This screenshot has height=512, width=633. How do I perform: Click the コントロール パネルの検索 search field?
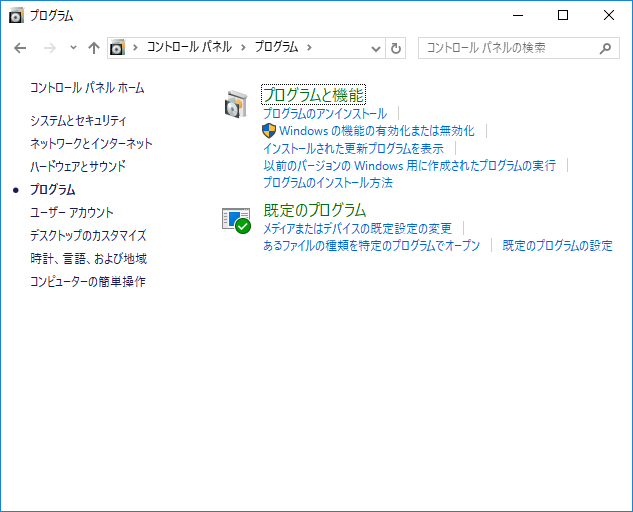[510, 48]
